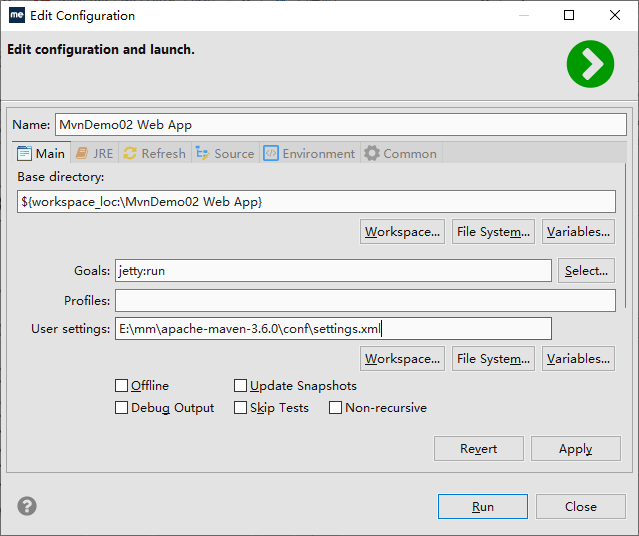Toggle the Non-recursive checkbox

point(336,408)
